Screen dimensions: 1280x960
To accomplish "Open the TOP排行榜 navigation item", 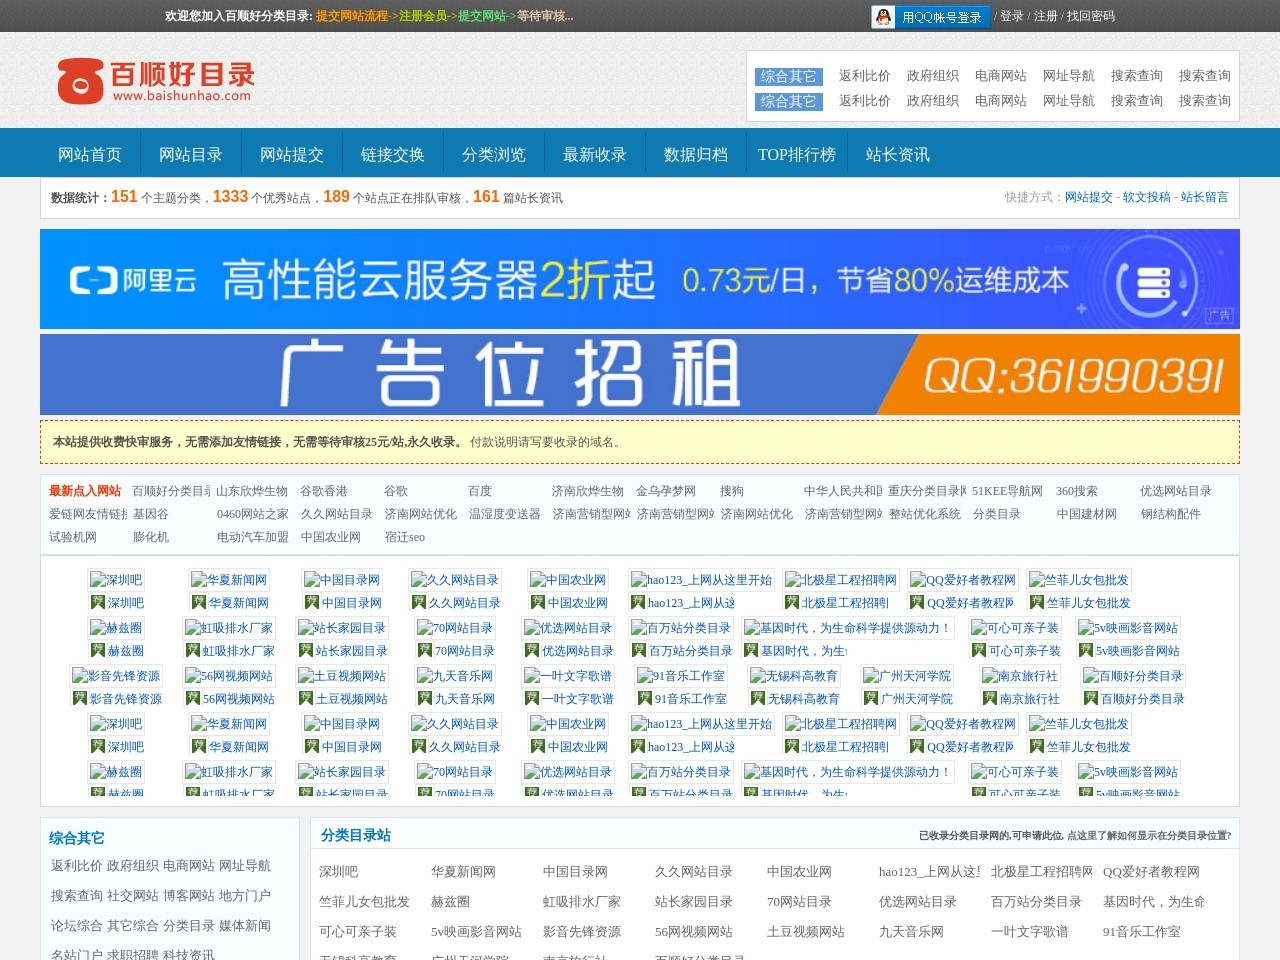I will tap(796, 155).
